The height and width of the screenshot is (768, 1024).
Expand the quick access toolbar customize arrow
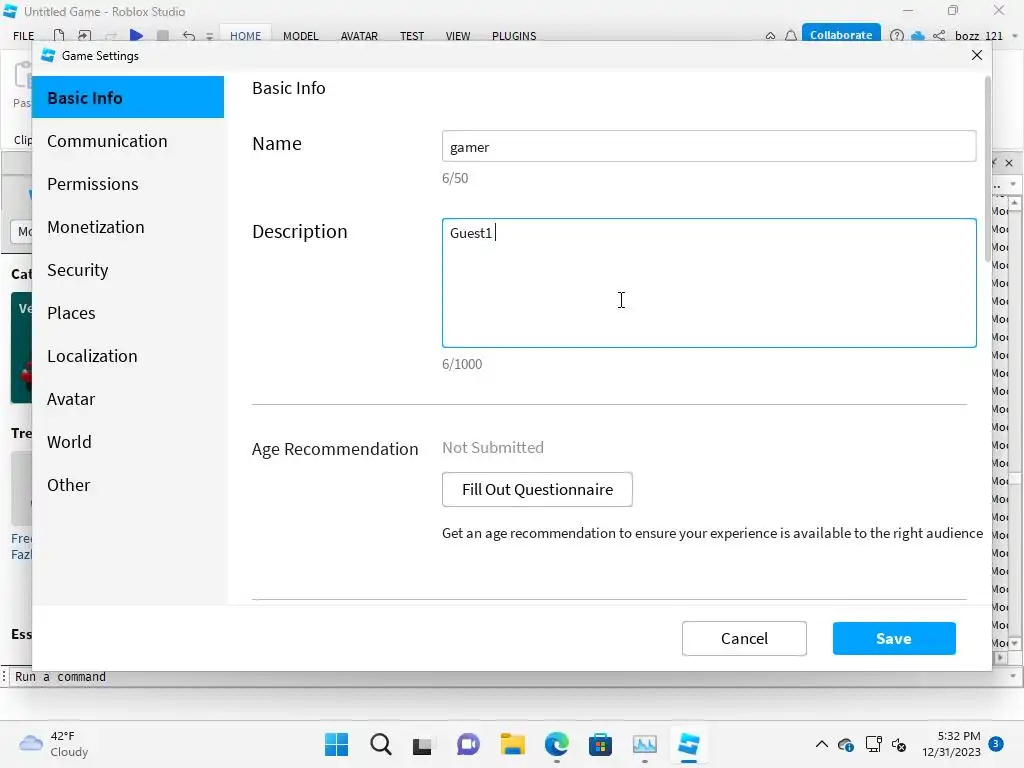pyautogui.click(x=210, y=37)
